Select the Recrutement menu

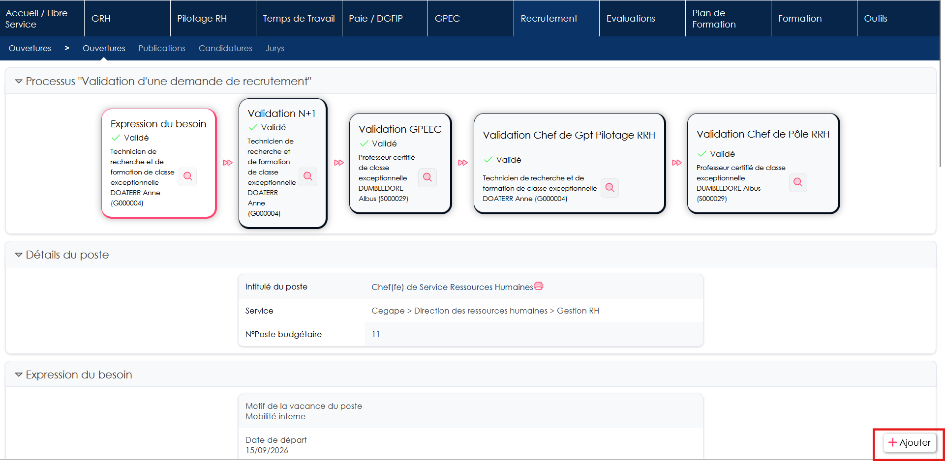tap(556, 19)
